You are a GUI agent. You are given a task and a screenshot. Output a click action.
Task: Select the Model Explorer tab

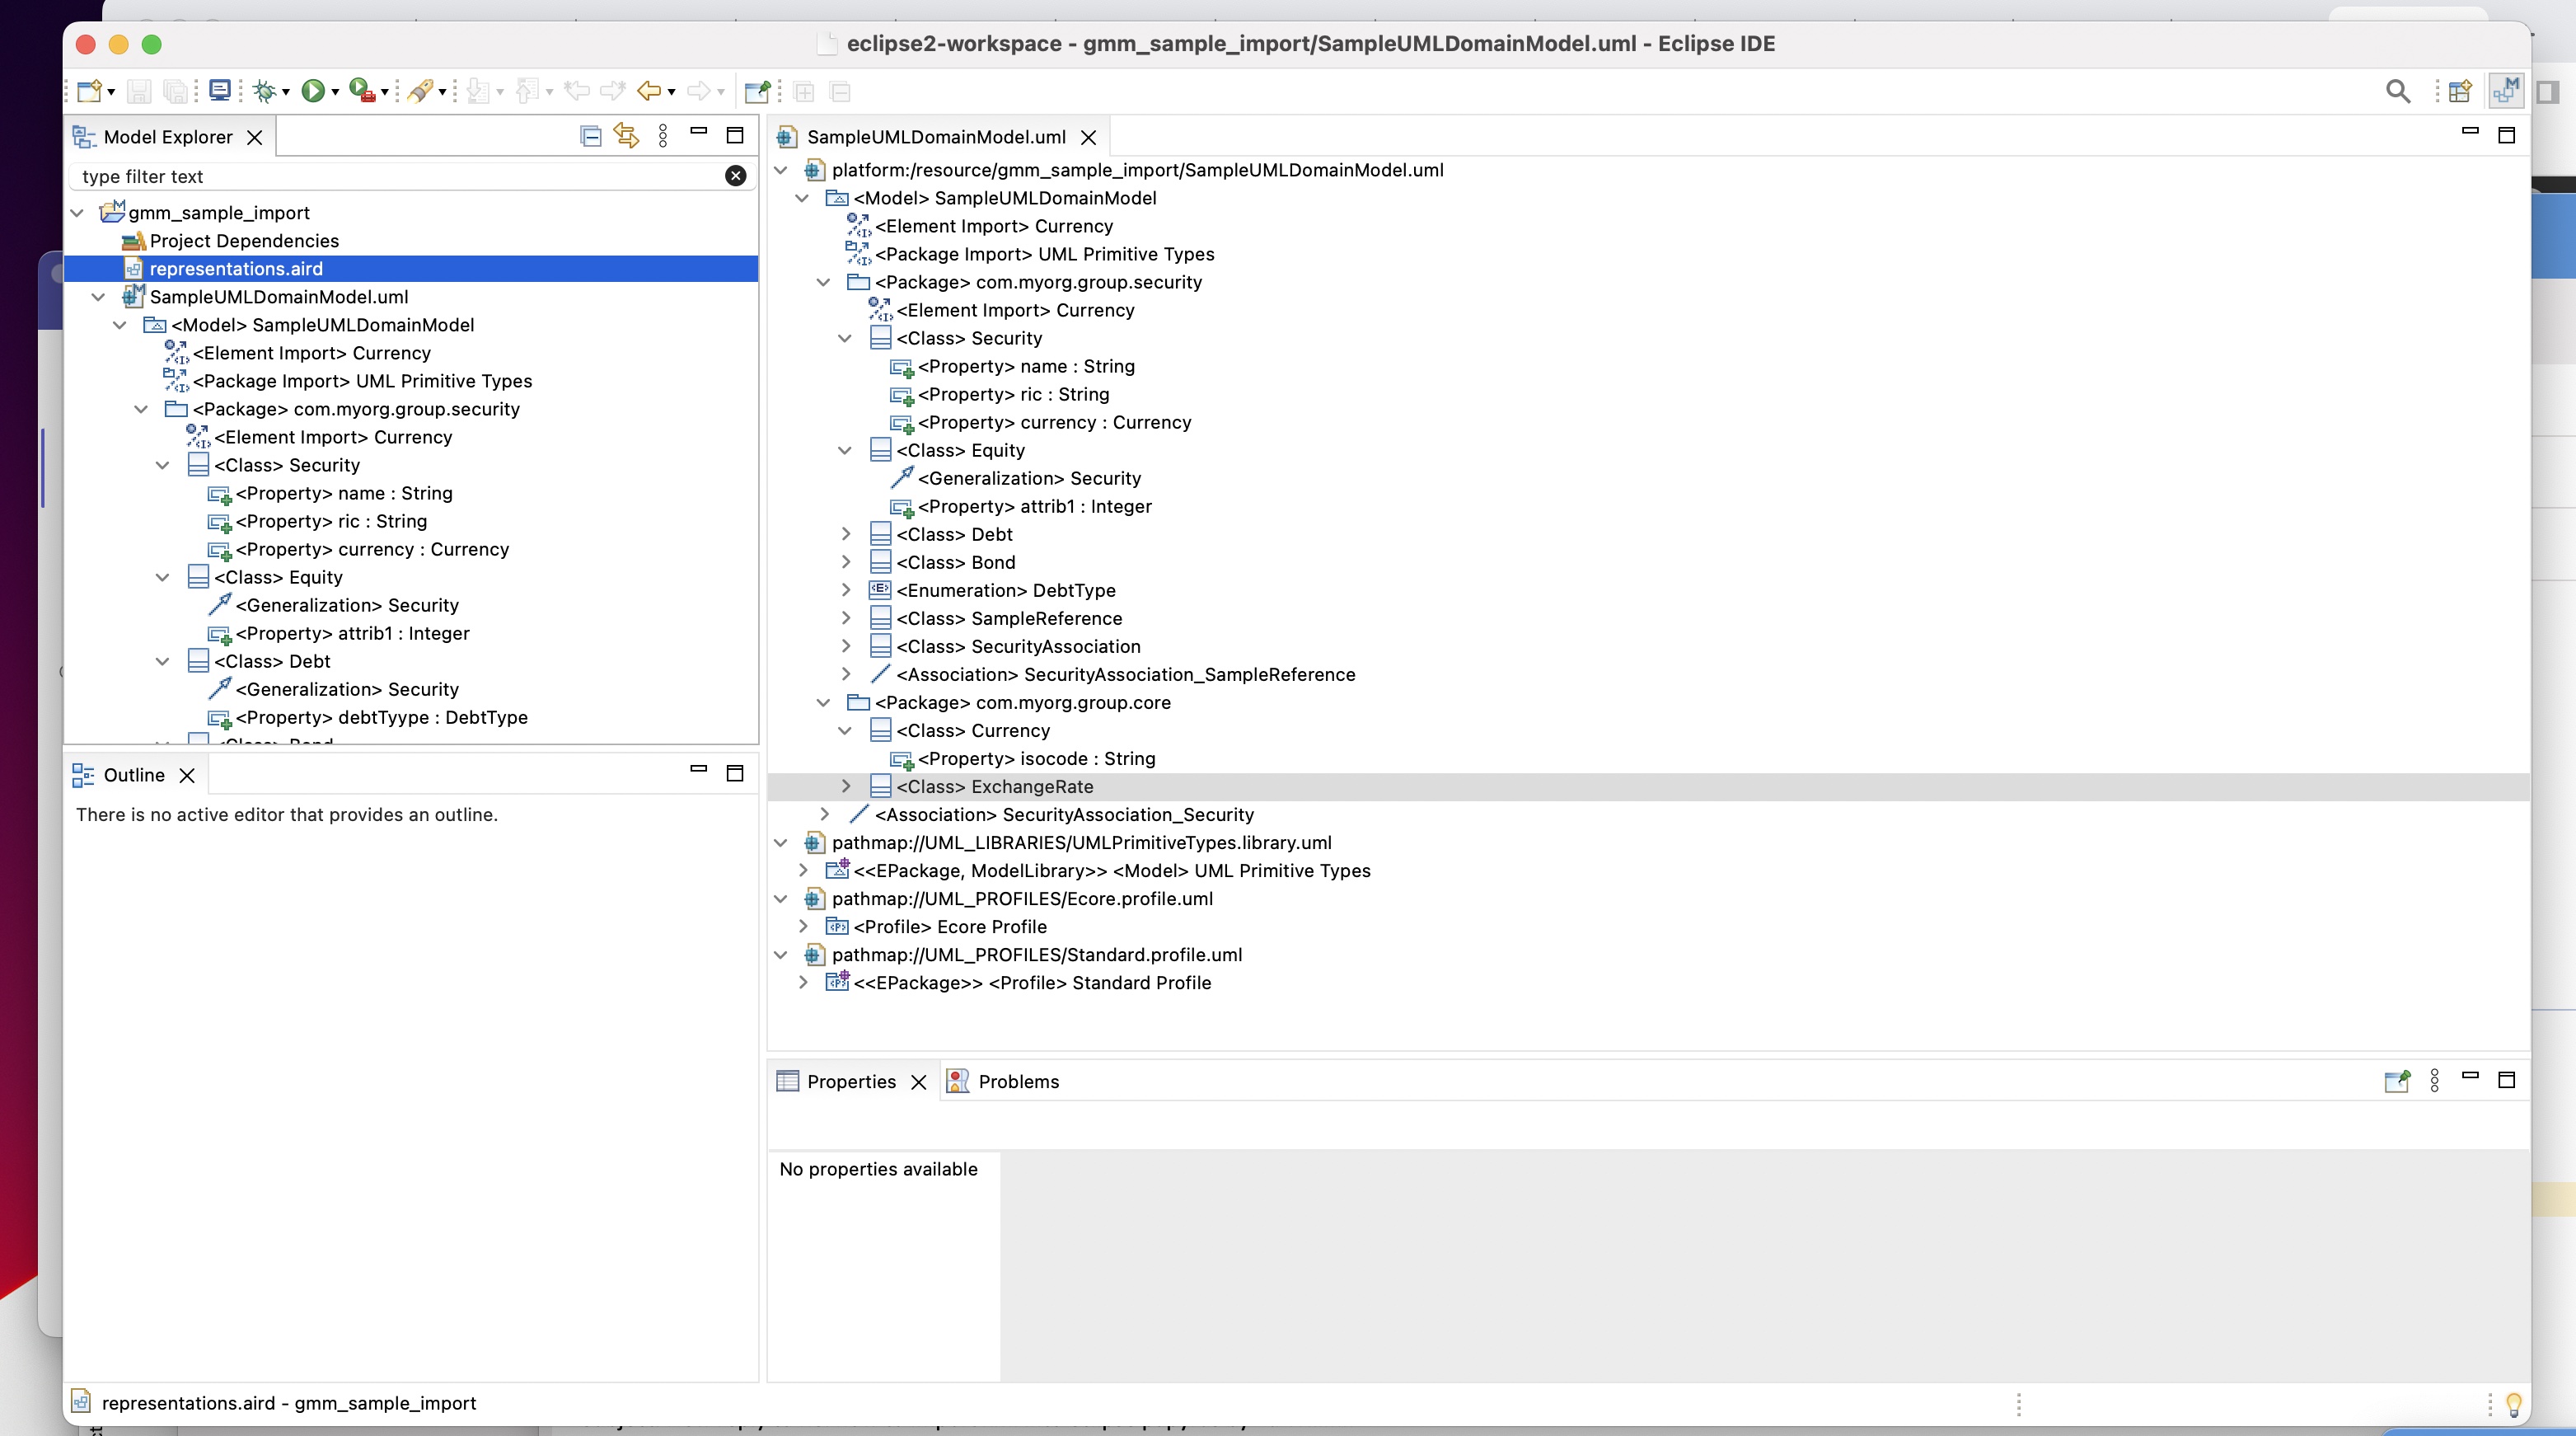[x=167, y=137]
